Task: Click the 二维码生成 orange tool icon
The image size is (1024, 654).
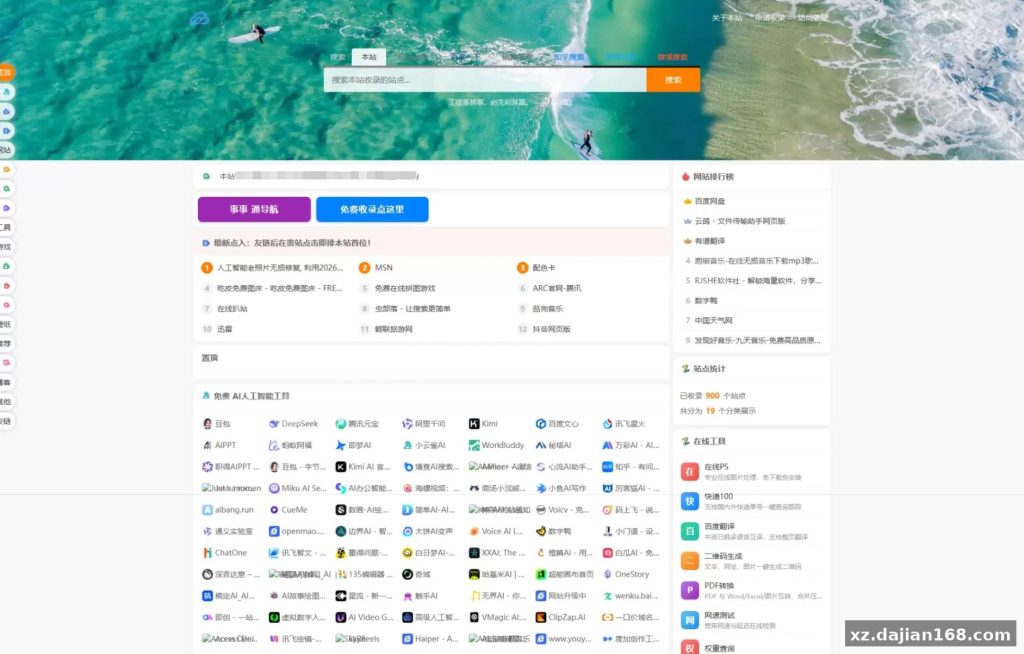Action: point(690,561)
